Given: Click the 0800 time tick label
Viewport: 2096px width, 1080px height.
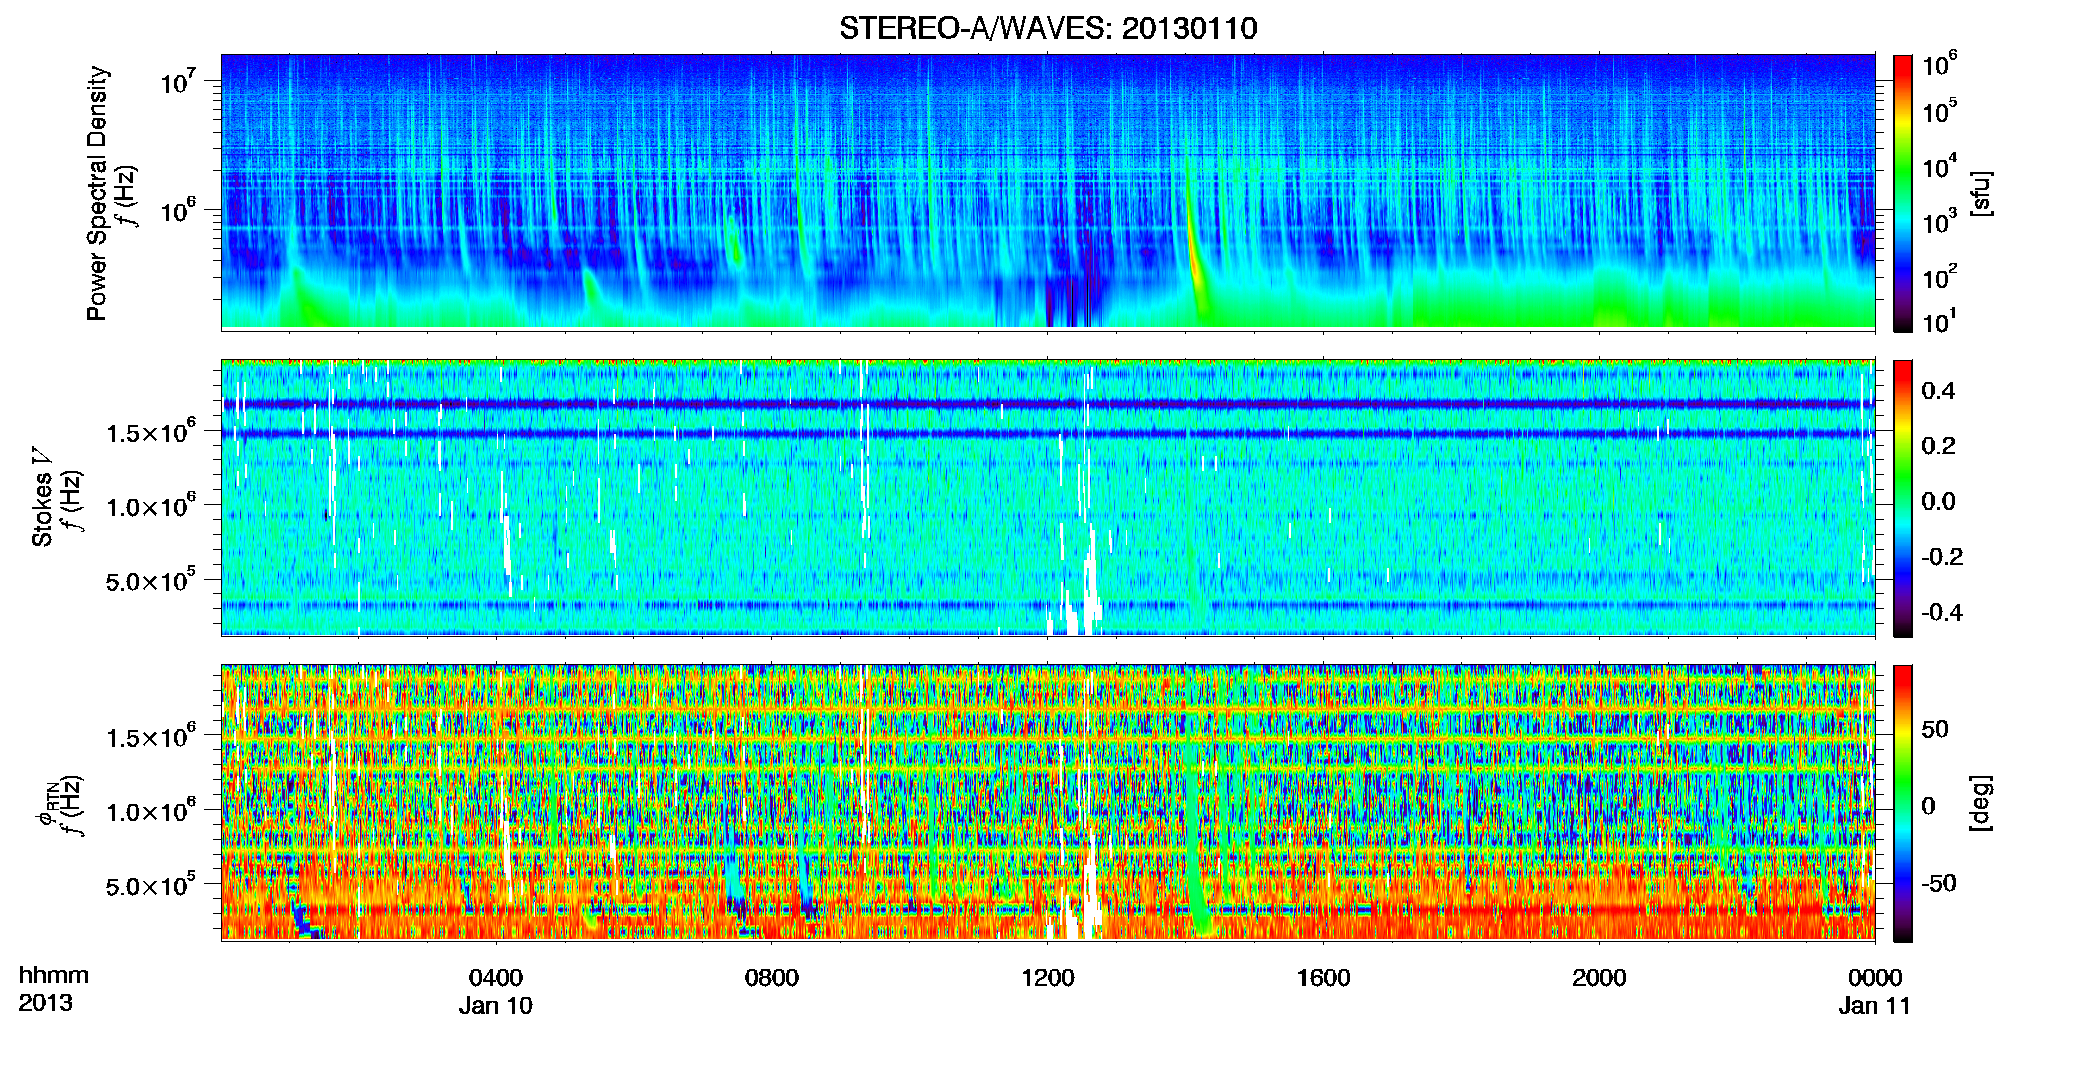Looking at the screenshot, I should click(772, 978).
